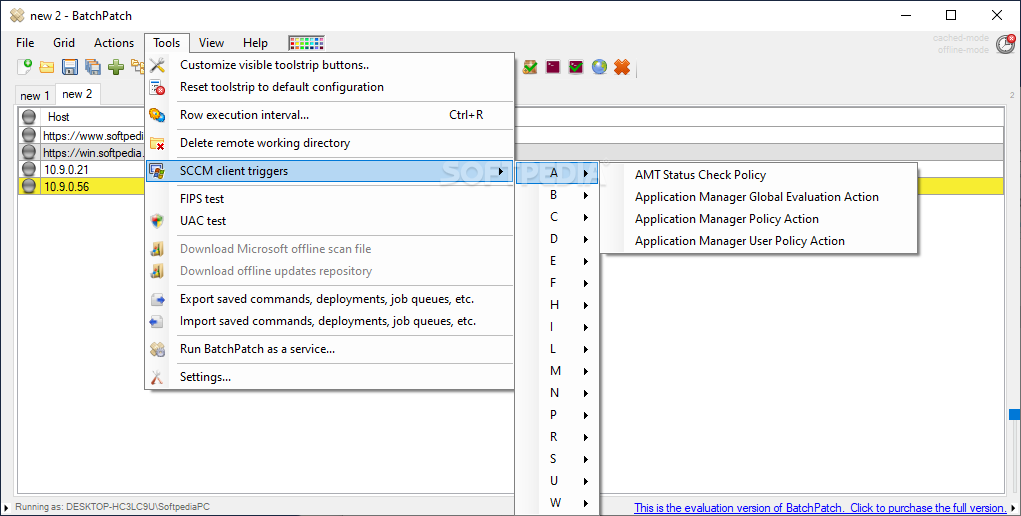Choose Import saved commands, deployments, job queues
This screenshot has height=516, width=1021.
coord(329,321)
